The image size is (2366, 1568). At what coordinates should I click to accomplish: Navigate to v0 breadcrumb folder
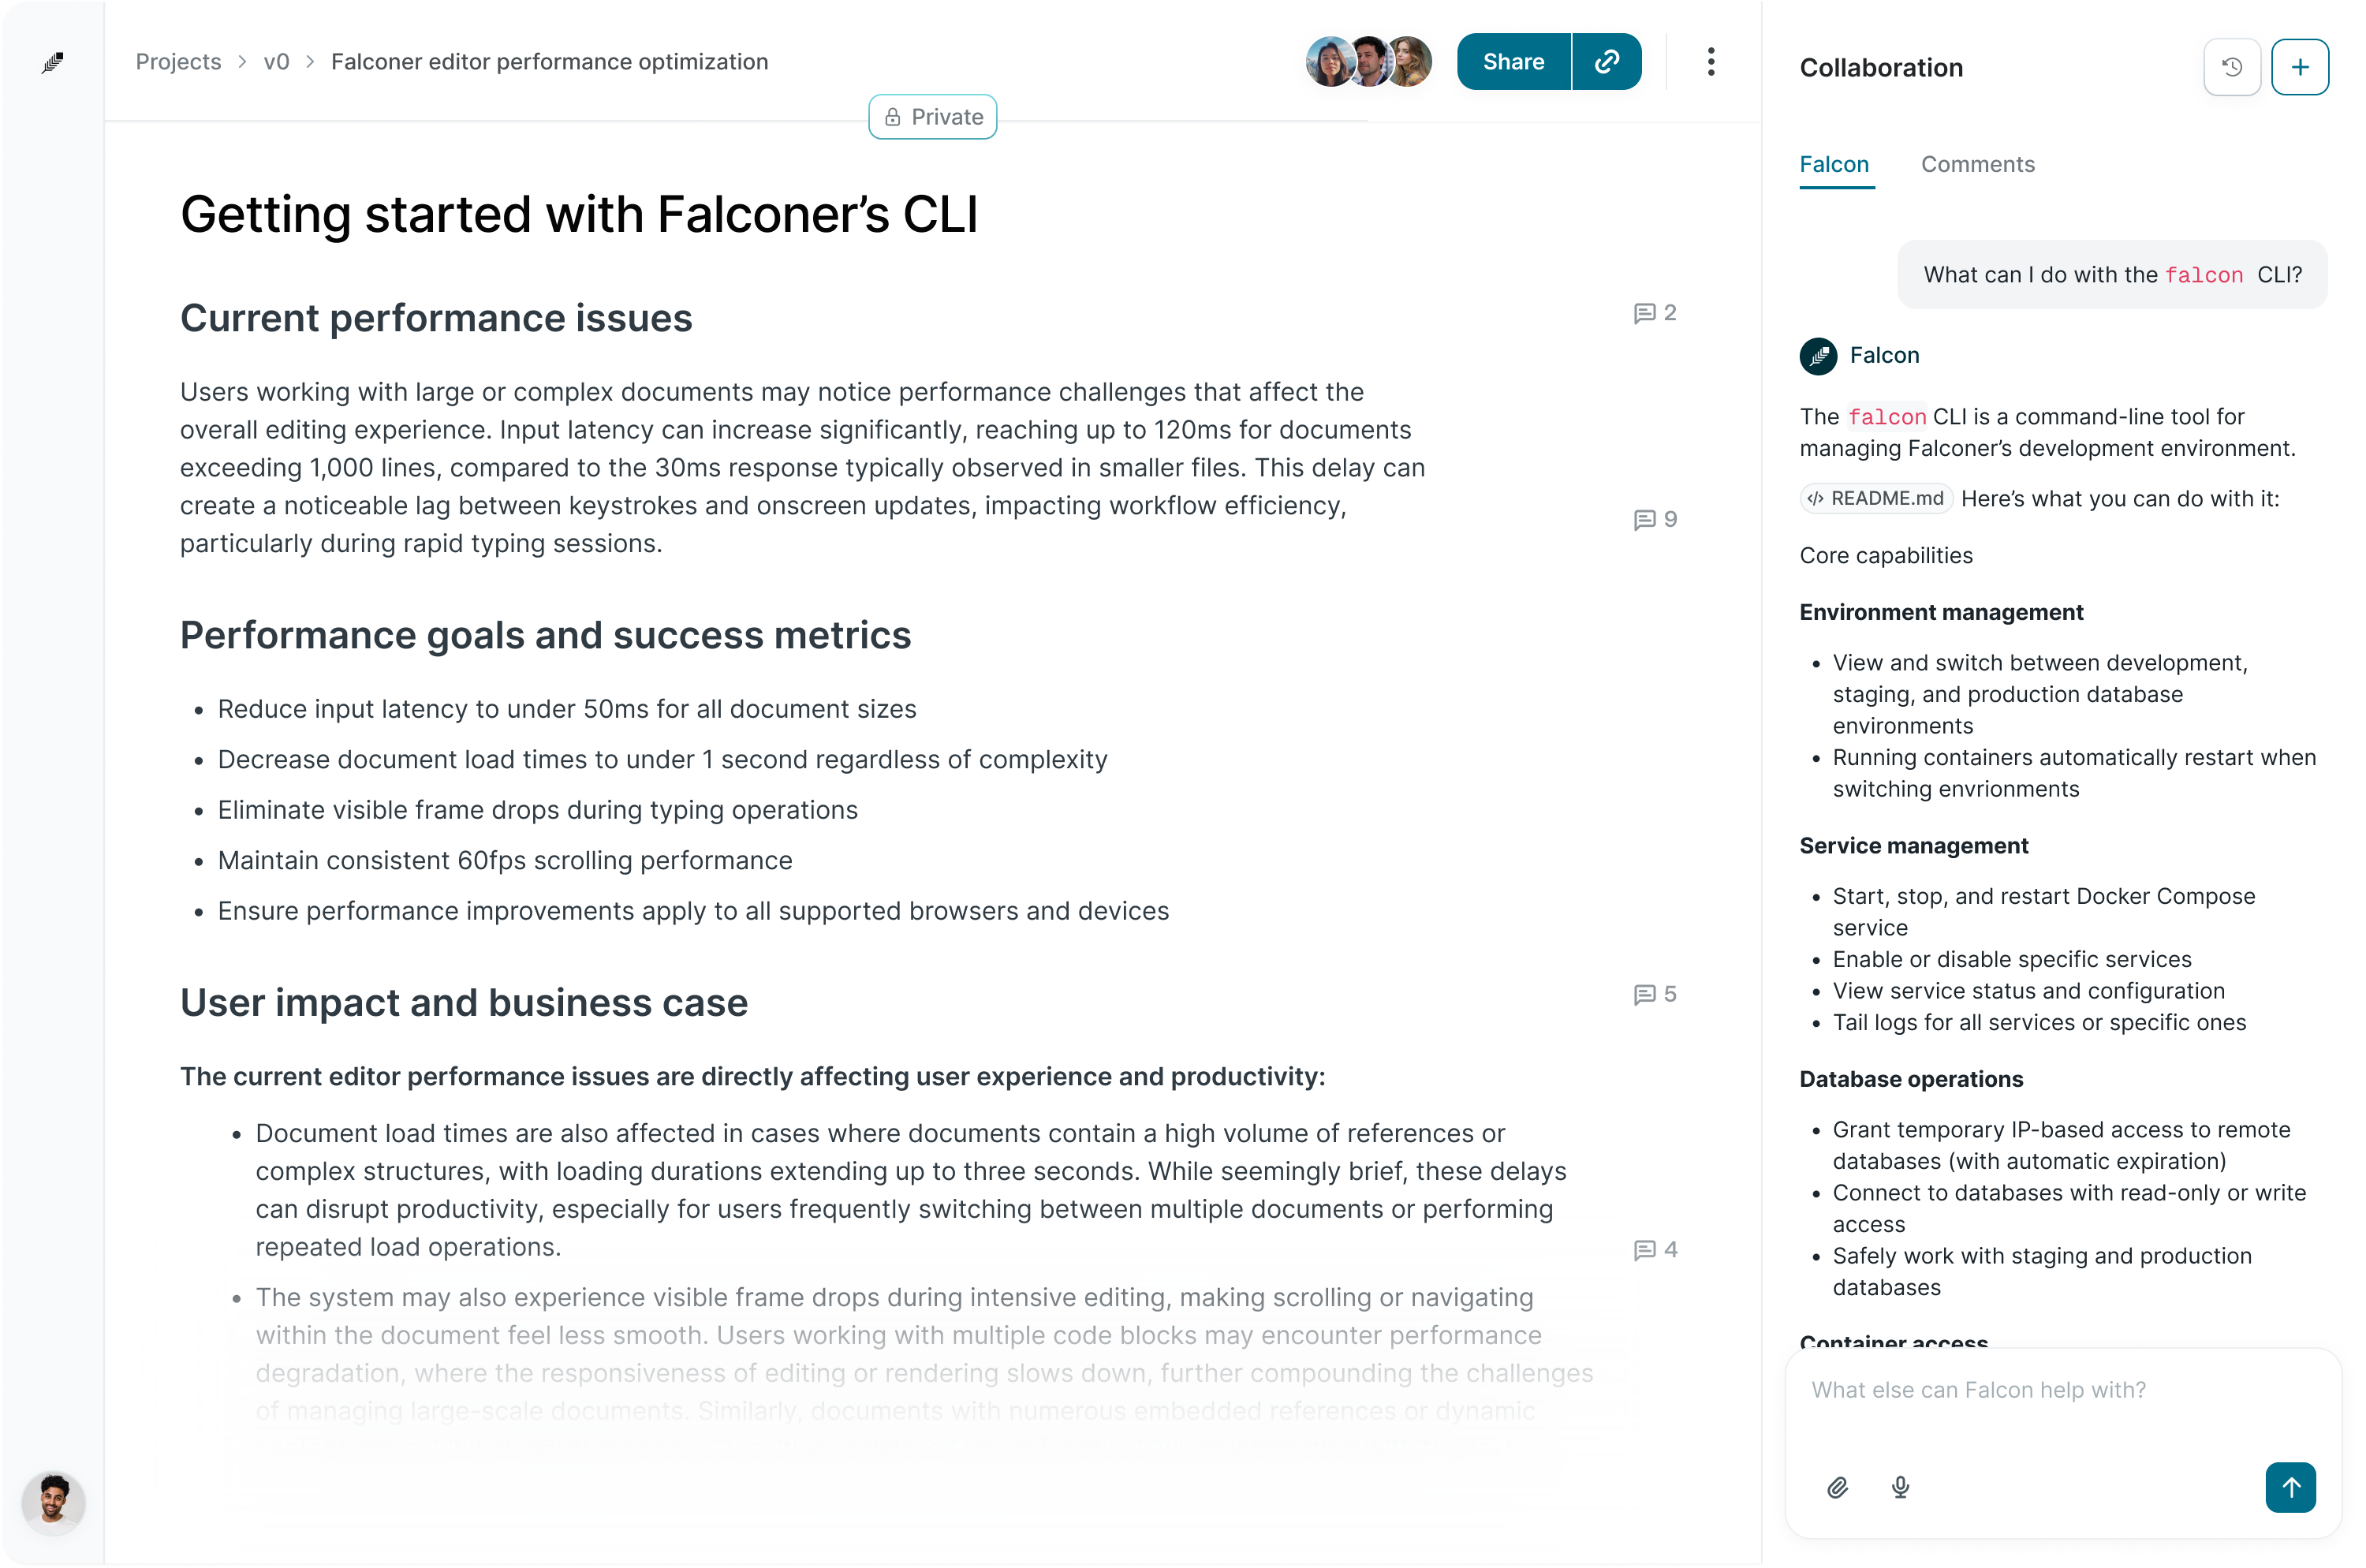276,62
